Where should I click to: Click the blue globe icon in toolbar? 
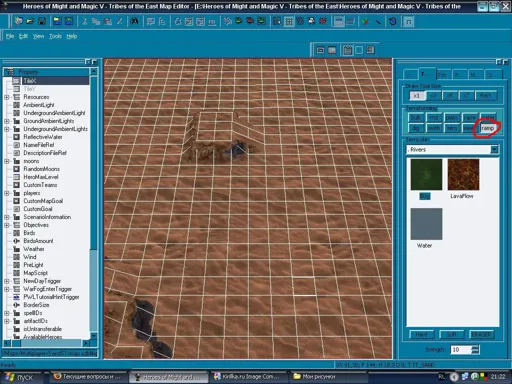(393, 21)
